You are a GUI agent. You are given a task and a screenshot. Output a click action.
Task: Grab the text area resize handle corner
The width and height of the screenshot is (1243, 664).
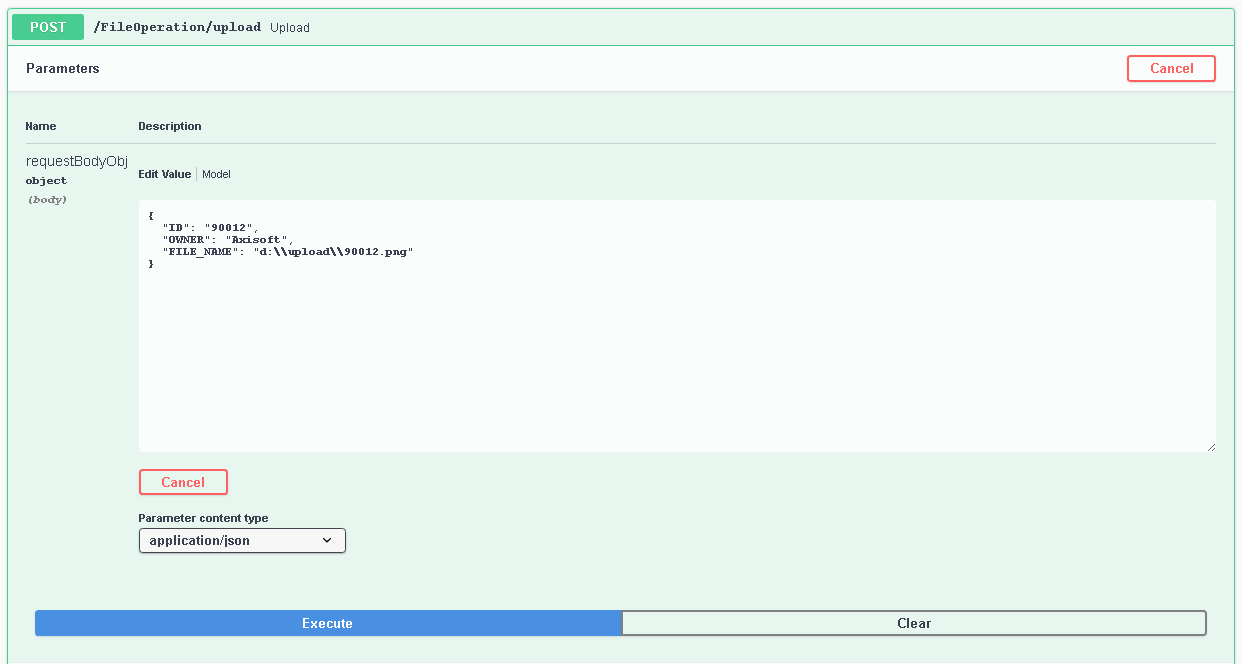point(1210,446)
